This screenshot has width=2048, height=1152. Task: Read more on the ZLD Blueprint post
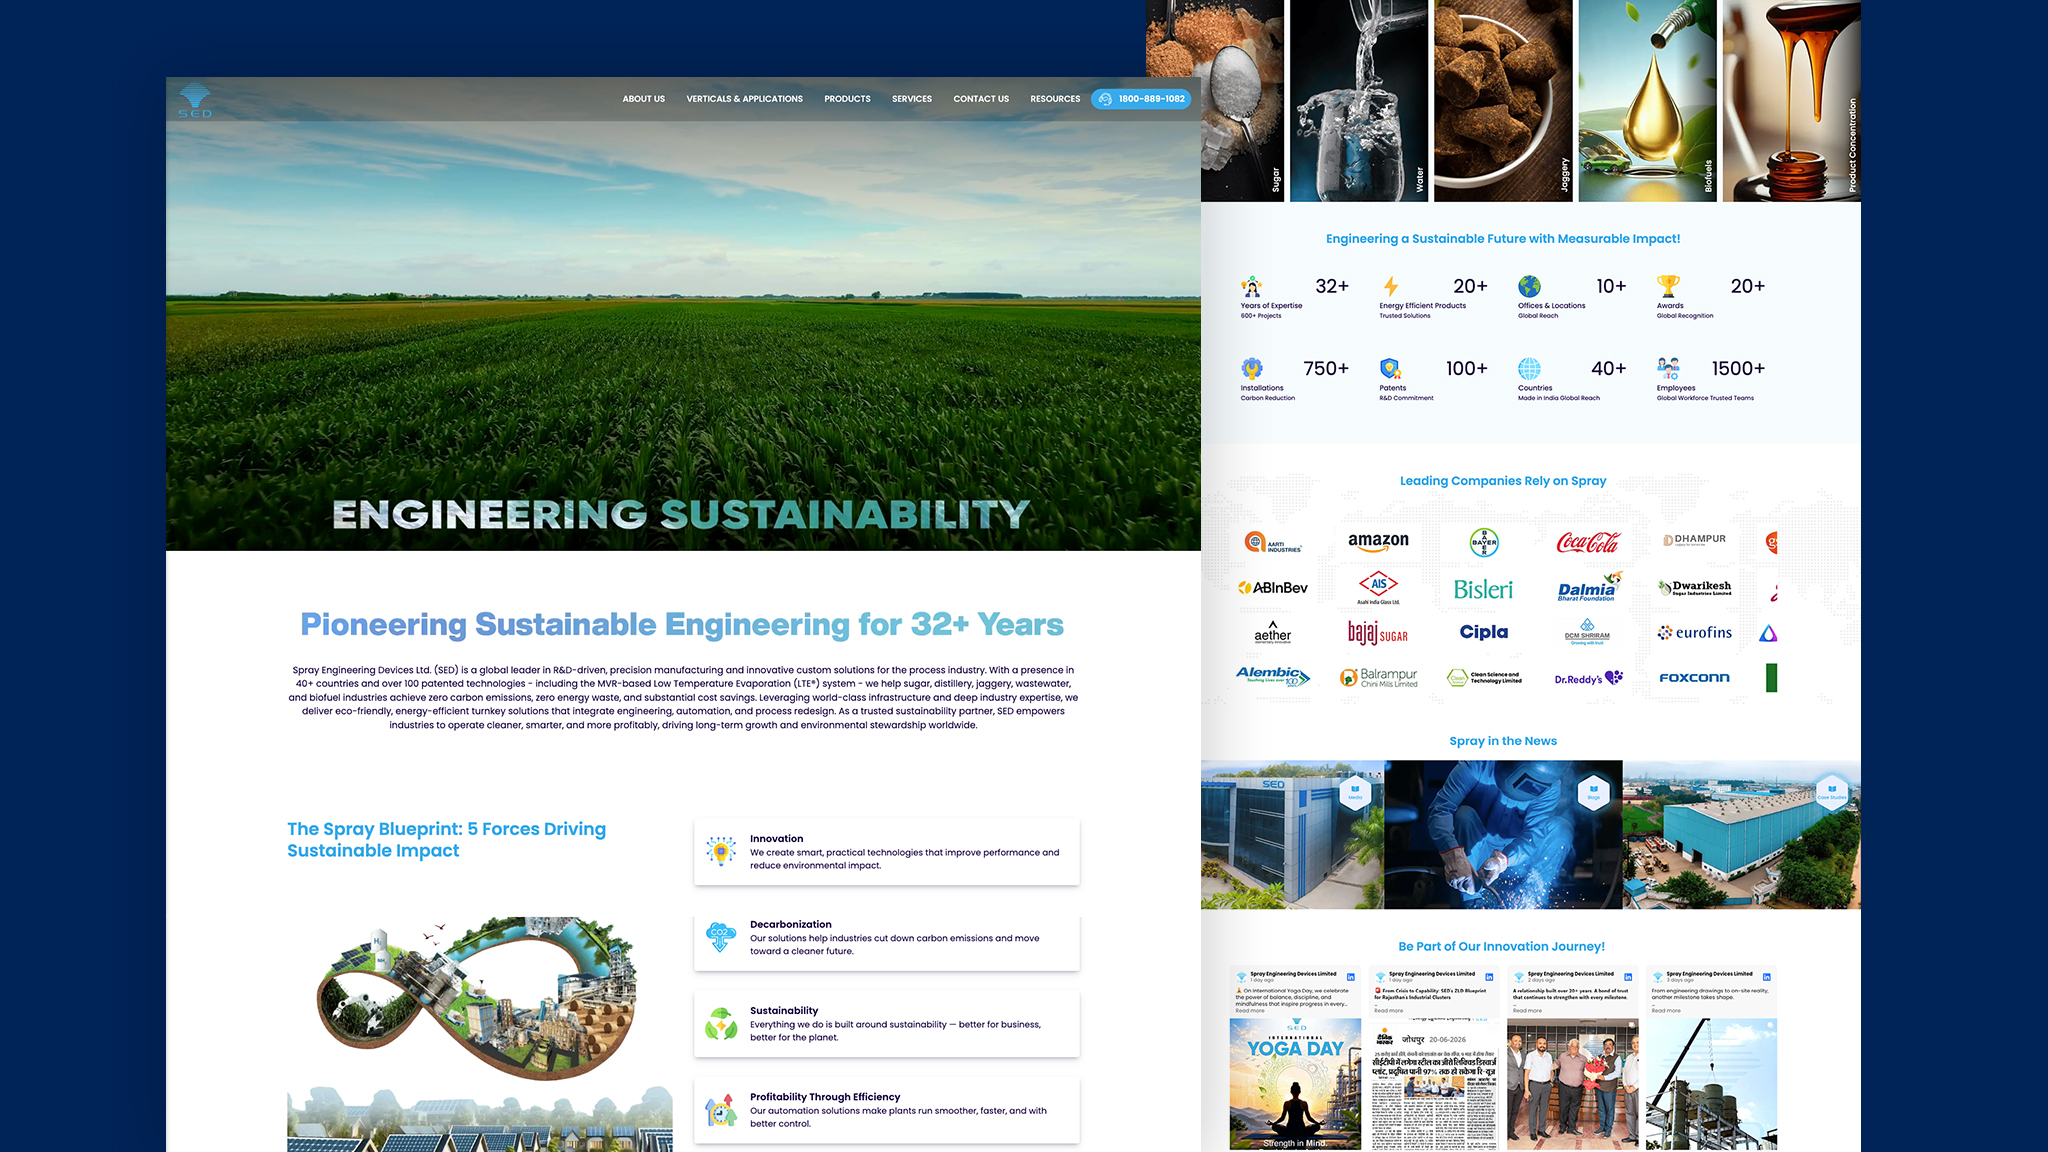(1388, 1011)
